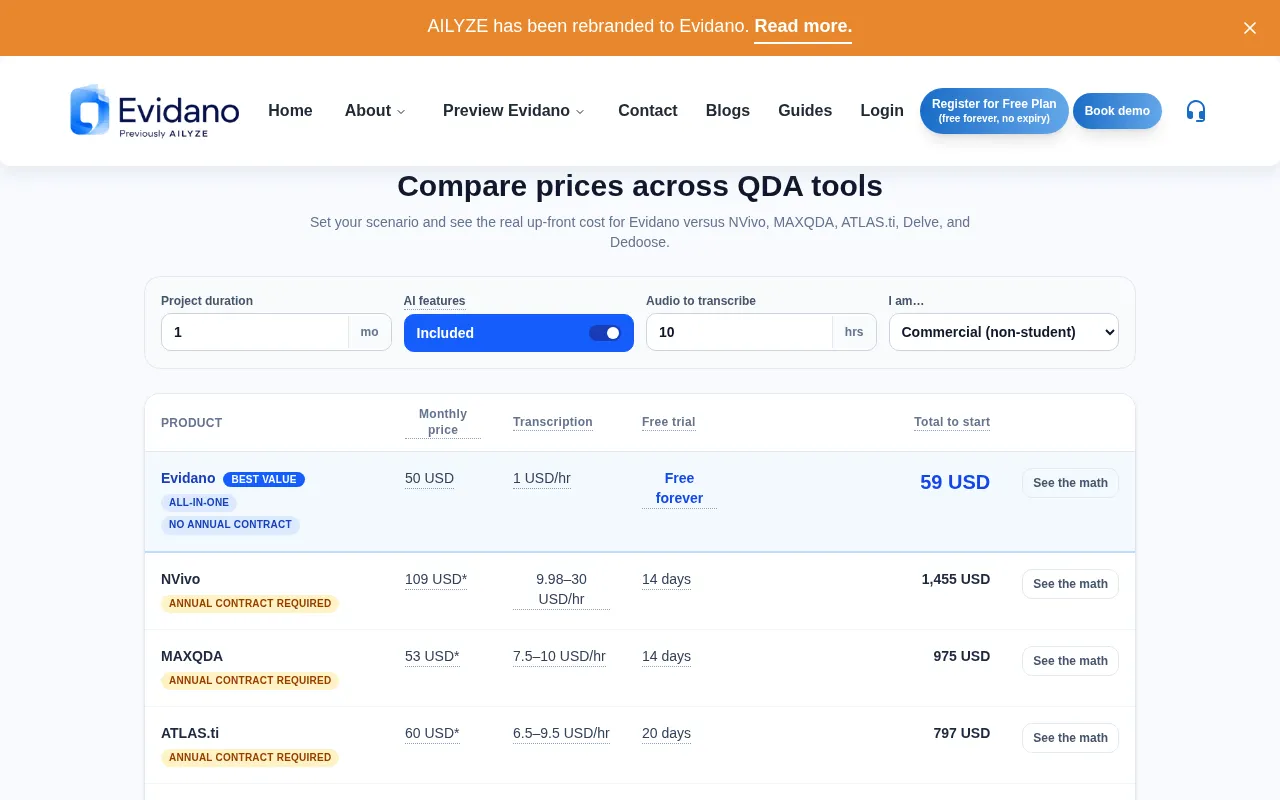This screenshot has width=1280, height=800.
Task: Click NVivo's ANNUAL CONTRACT REQUIRED badge
Action: [x=250, y=603]
